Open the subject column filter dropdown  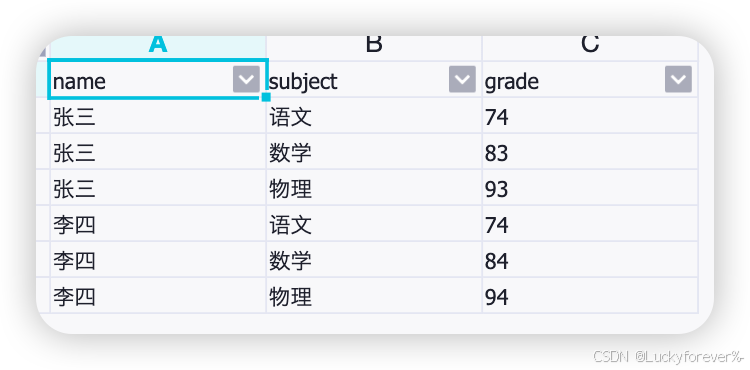(462, 79)
